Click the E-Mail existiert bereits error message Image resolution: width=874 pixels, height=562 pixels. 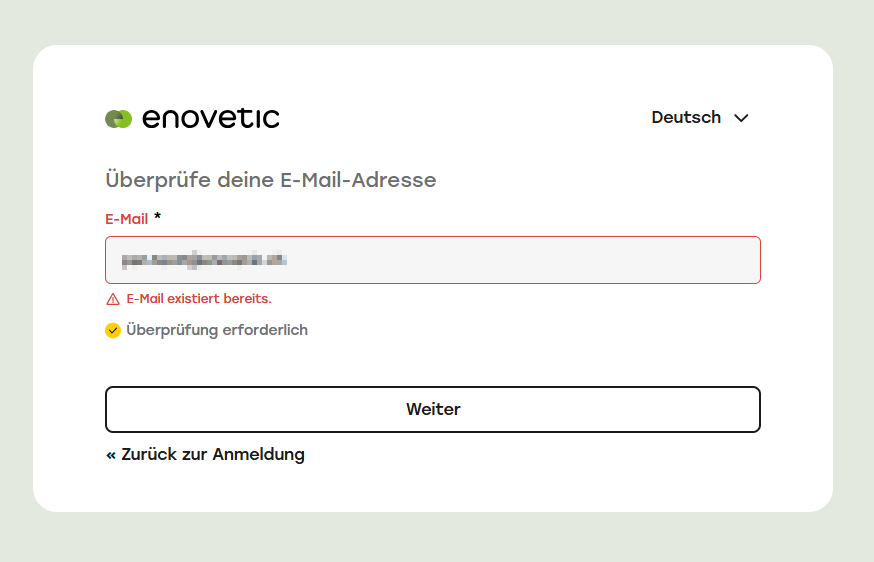(x=199, y=299)
